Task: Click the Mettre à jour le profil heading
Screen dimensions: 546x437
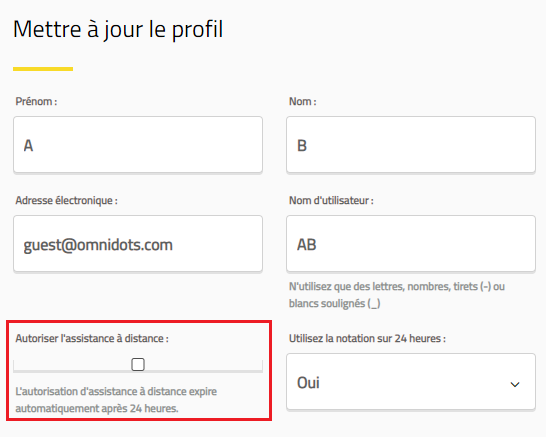Action: coord(118,29)
